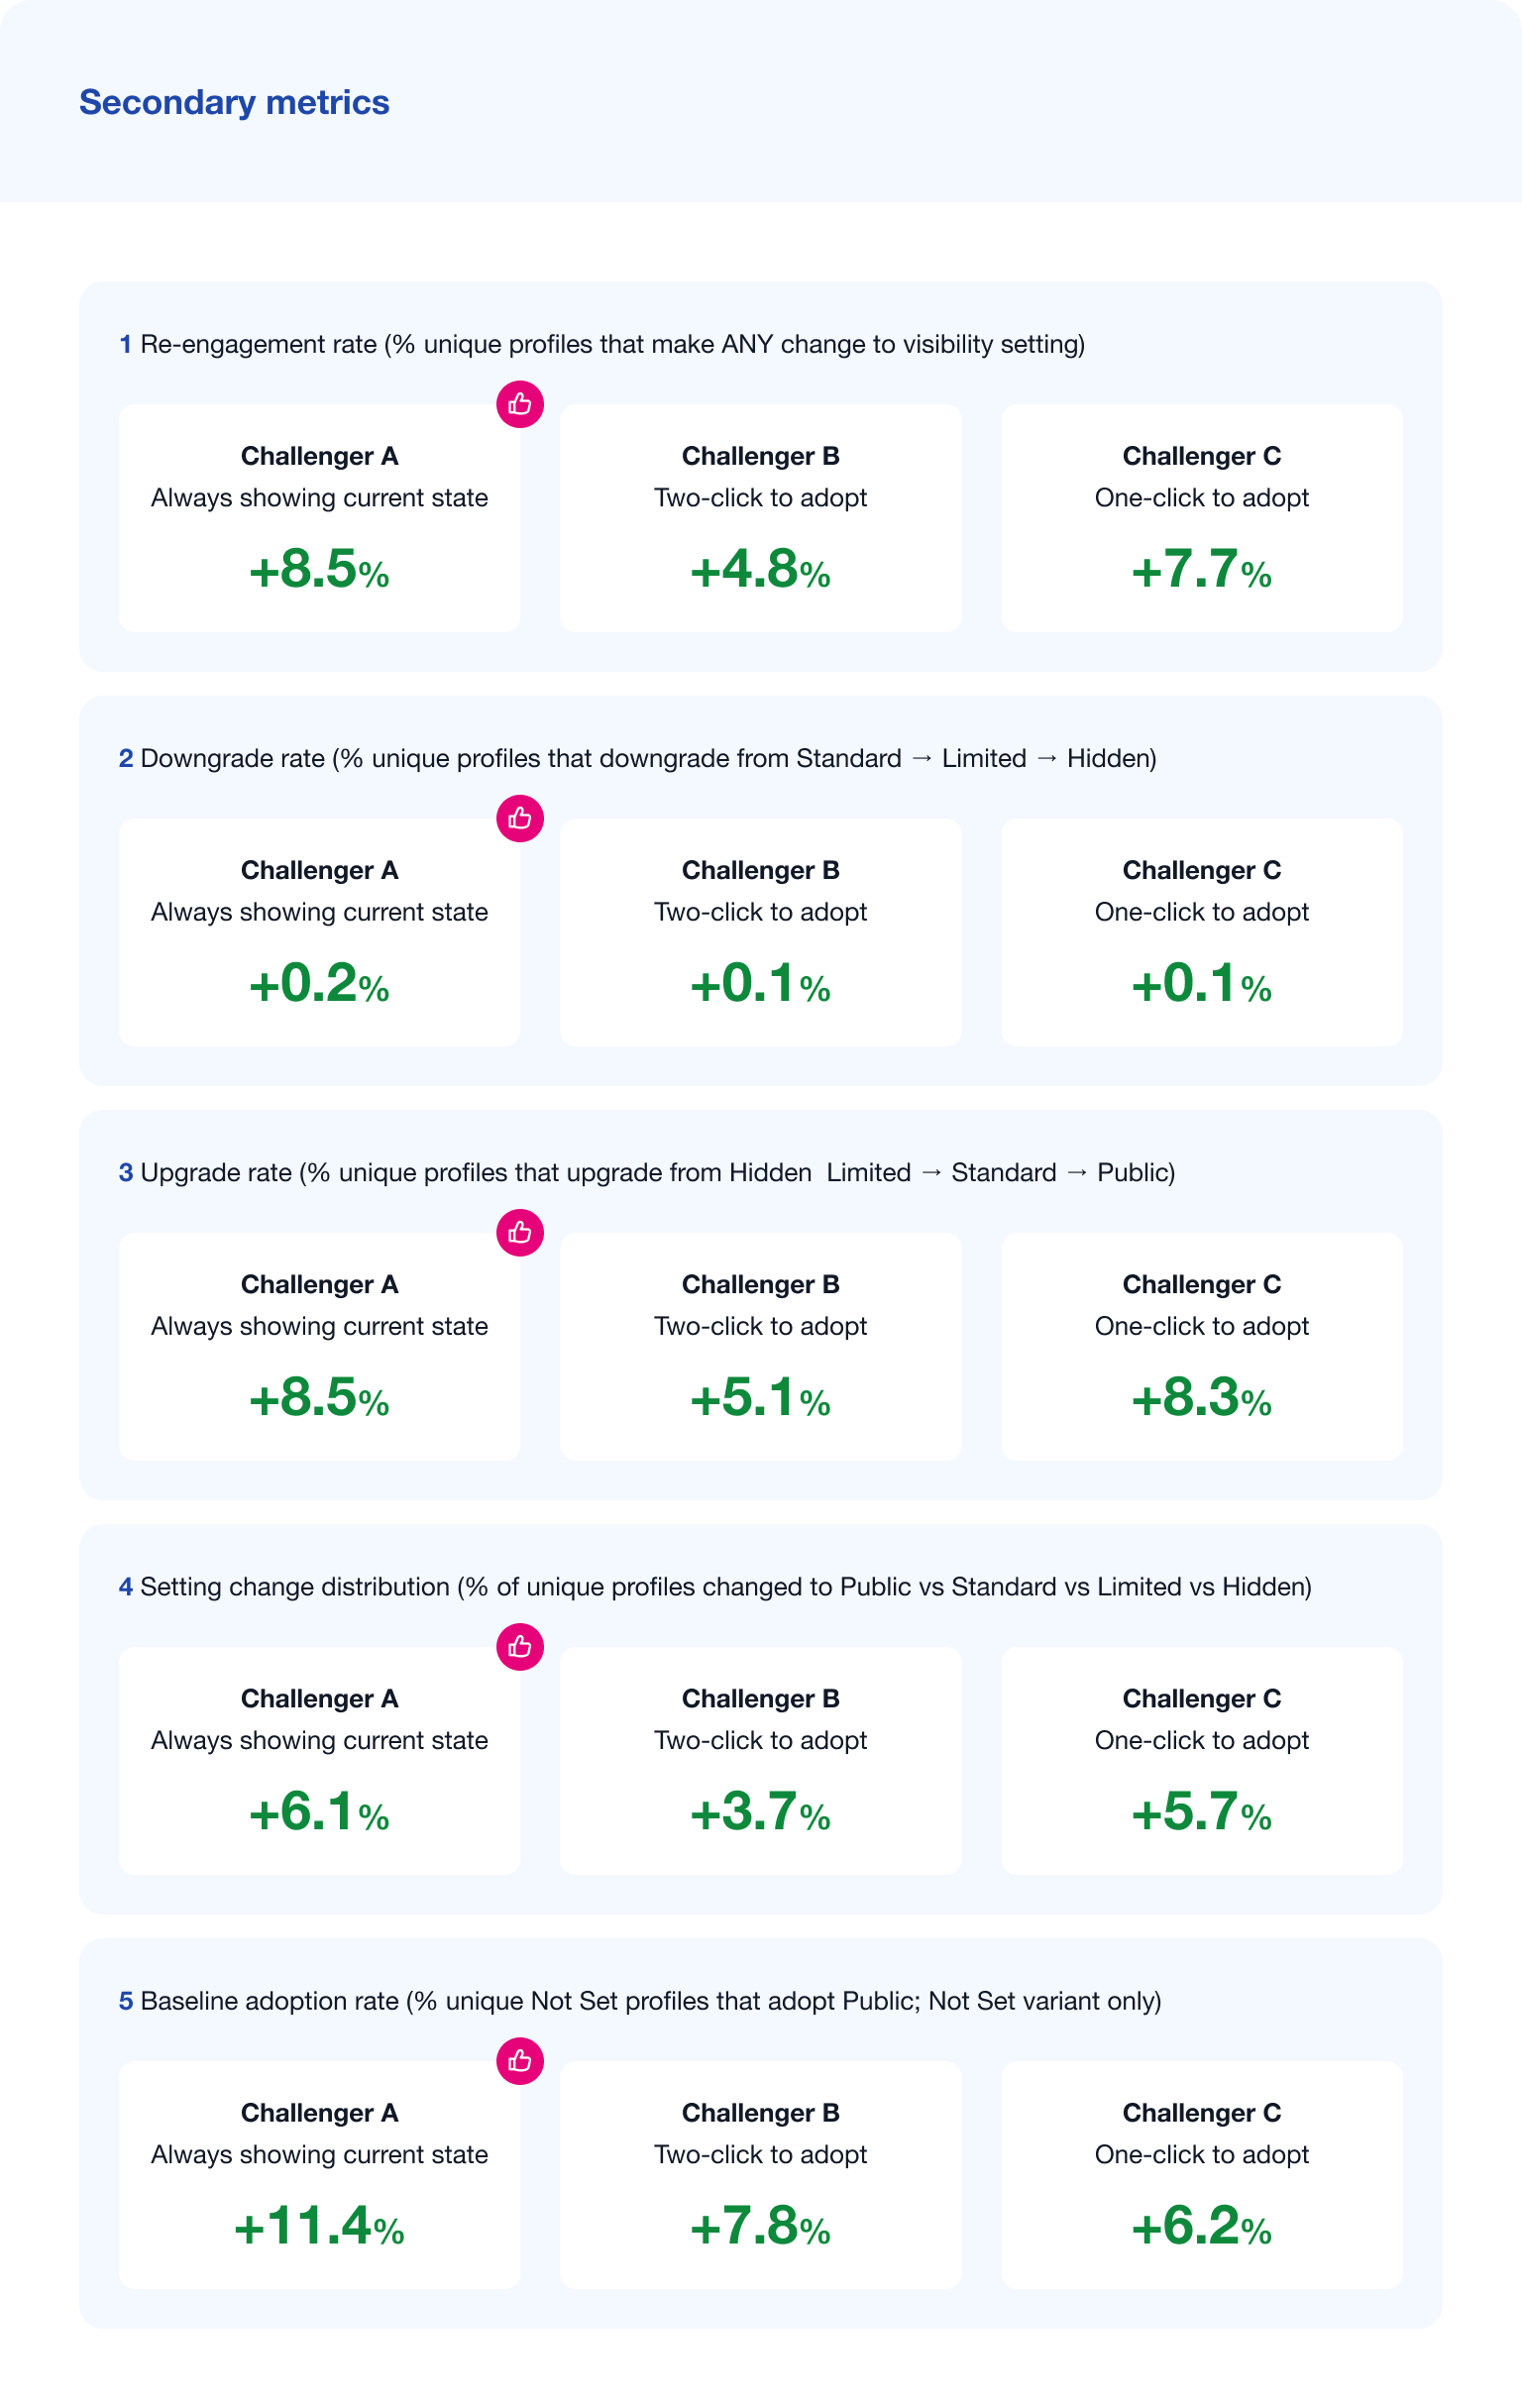This screenshot has width=1522, height=2408.
Task: Select Challenger B card showing +5.1% upgrade
Action: coord(760,1346)
